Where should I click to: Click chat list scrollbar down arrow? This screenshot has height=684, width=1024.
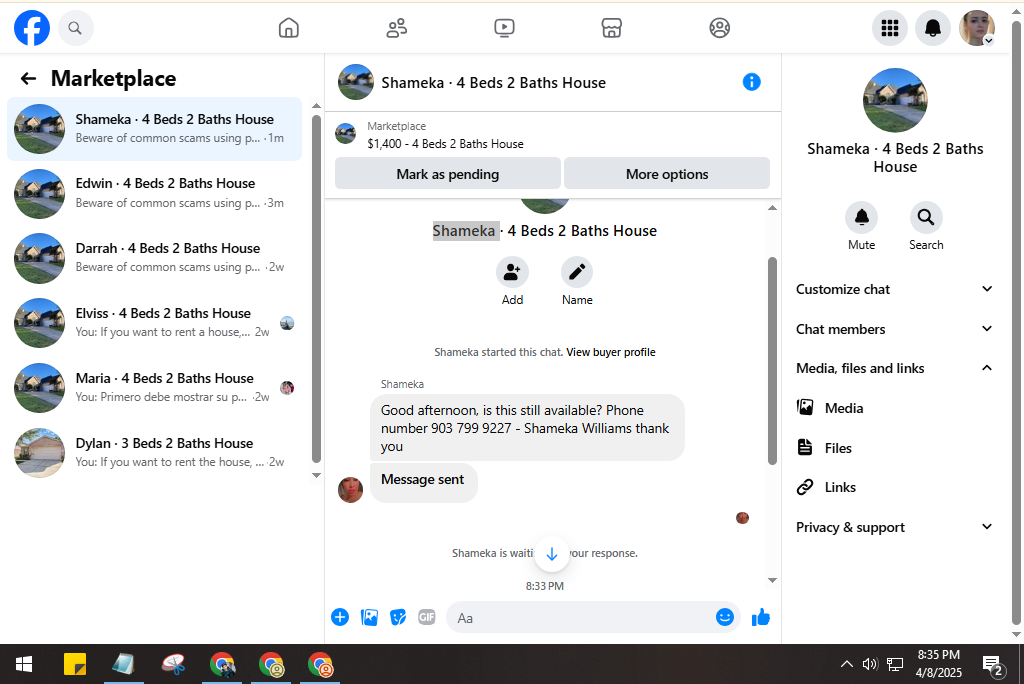(316, 475)
